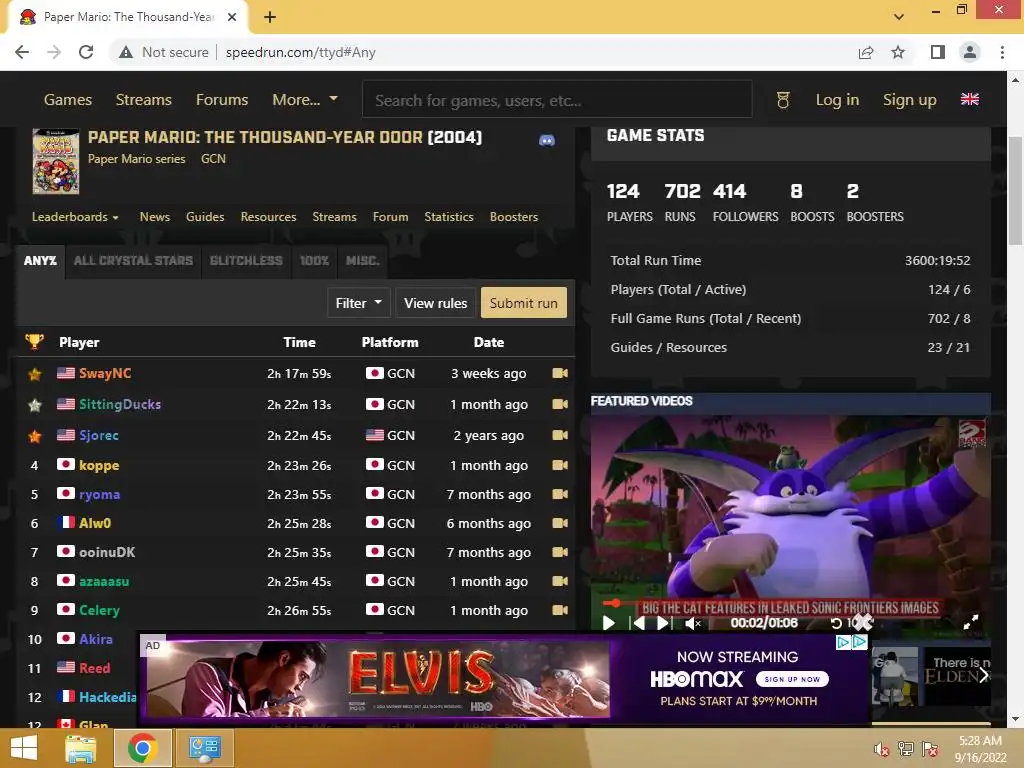Select the Any% category tab
The height and width of the screenshot is (768, 1024).
pos(40,261)
